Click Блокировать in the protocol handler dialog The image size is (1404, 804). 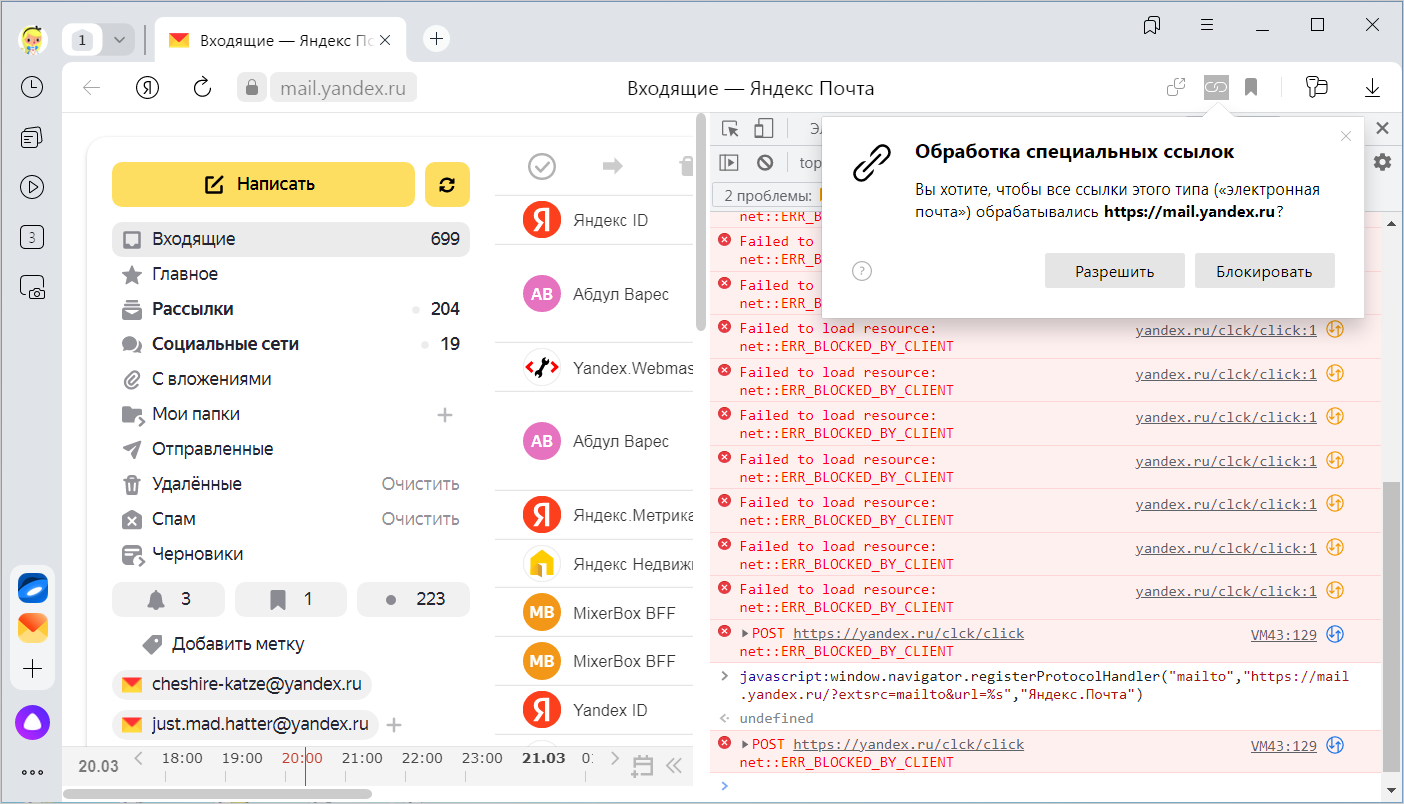tap(1264, 271)
